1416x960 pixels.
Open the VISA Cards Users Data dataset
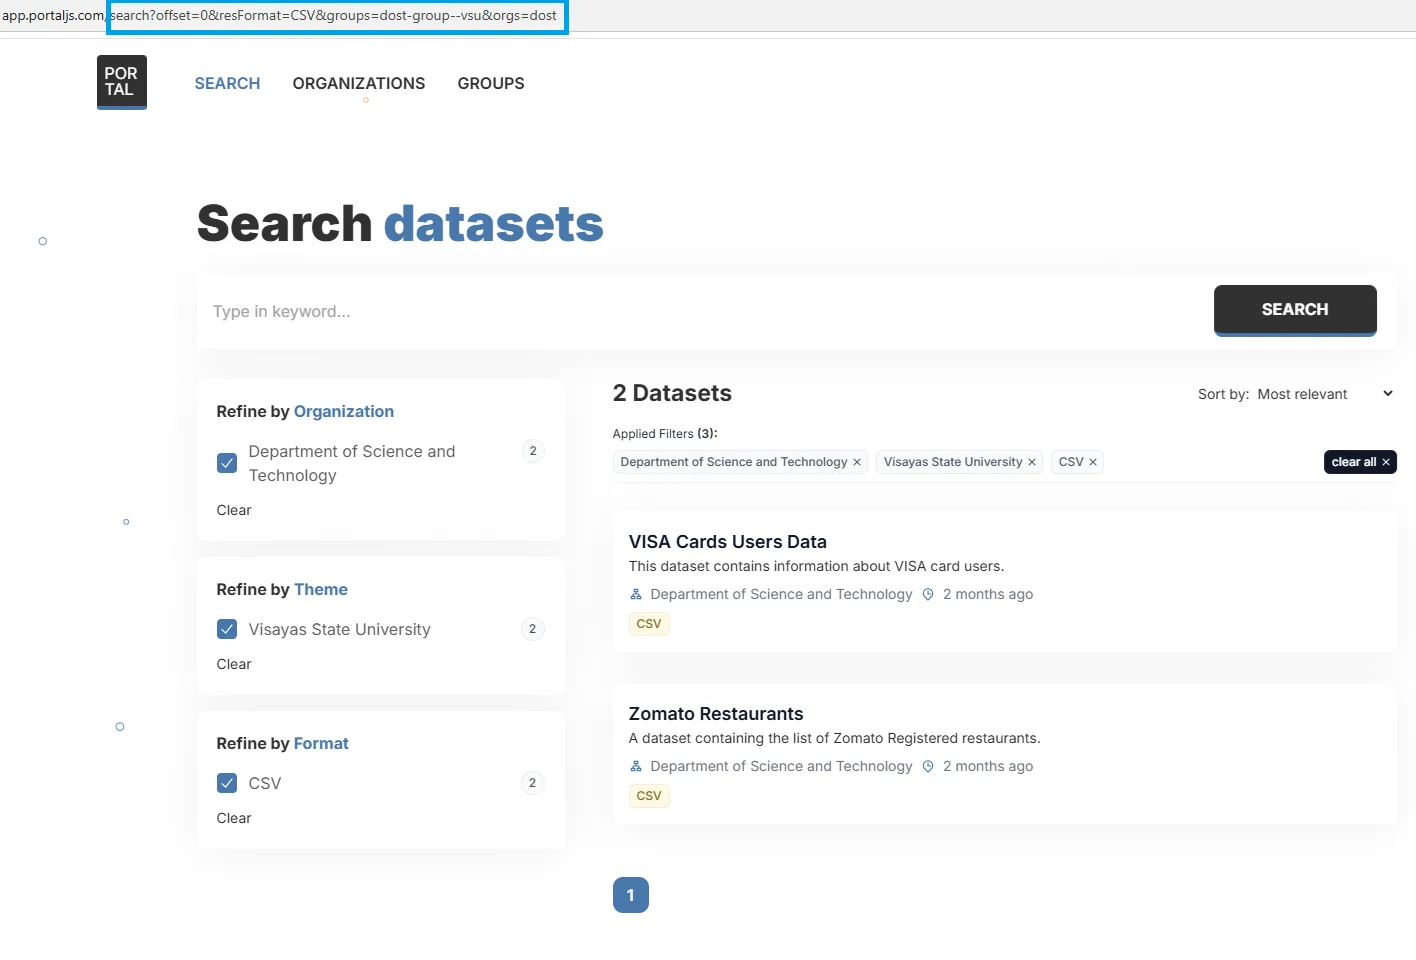click(728, 542)
